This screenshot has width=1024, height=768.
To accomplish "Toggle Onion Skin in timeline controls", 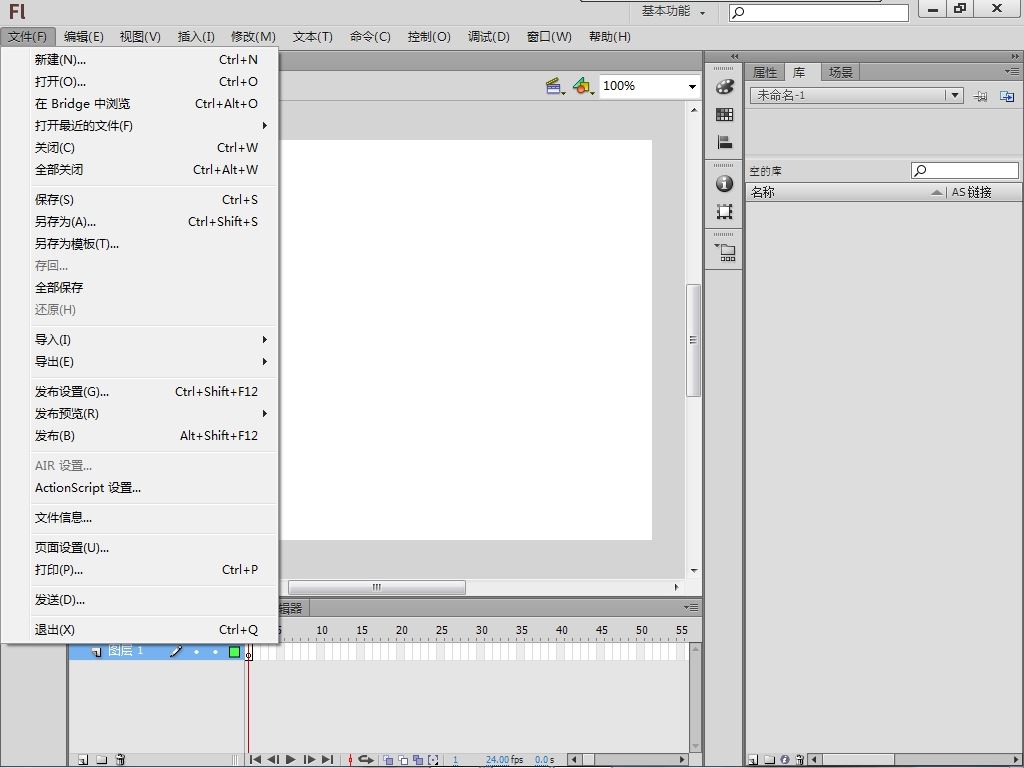I will [x=389, y=760].
